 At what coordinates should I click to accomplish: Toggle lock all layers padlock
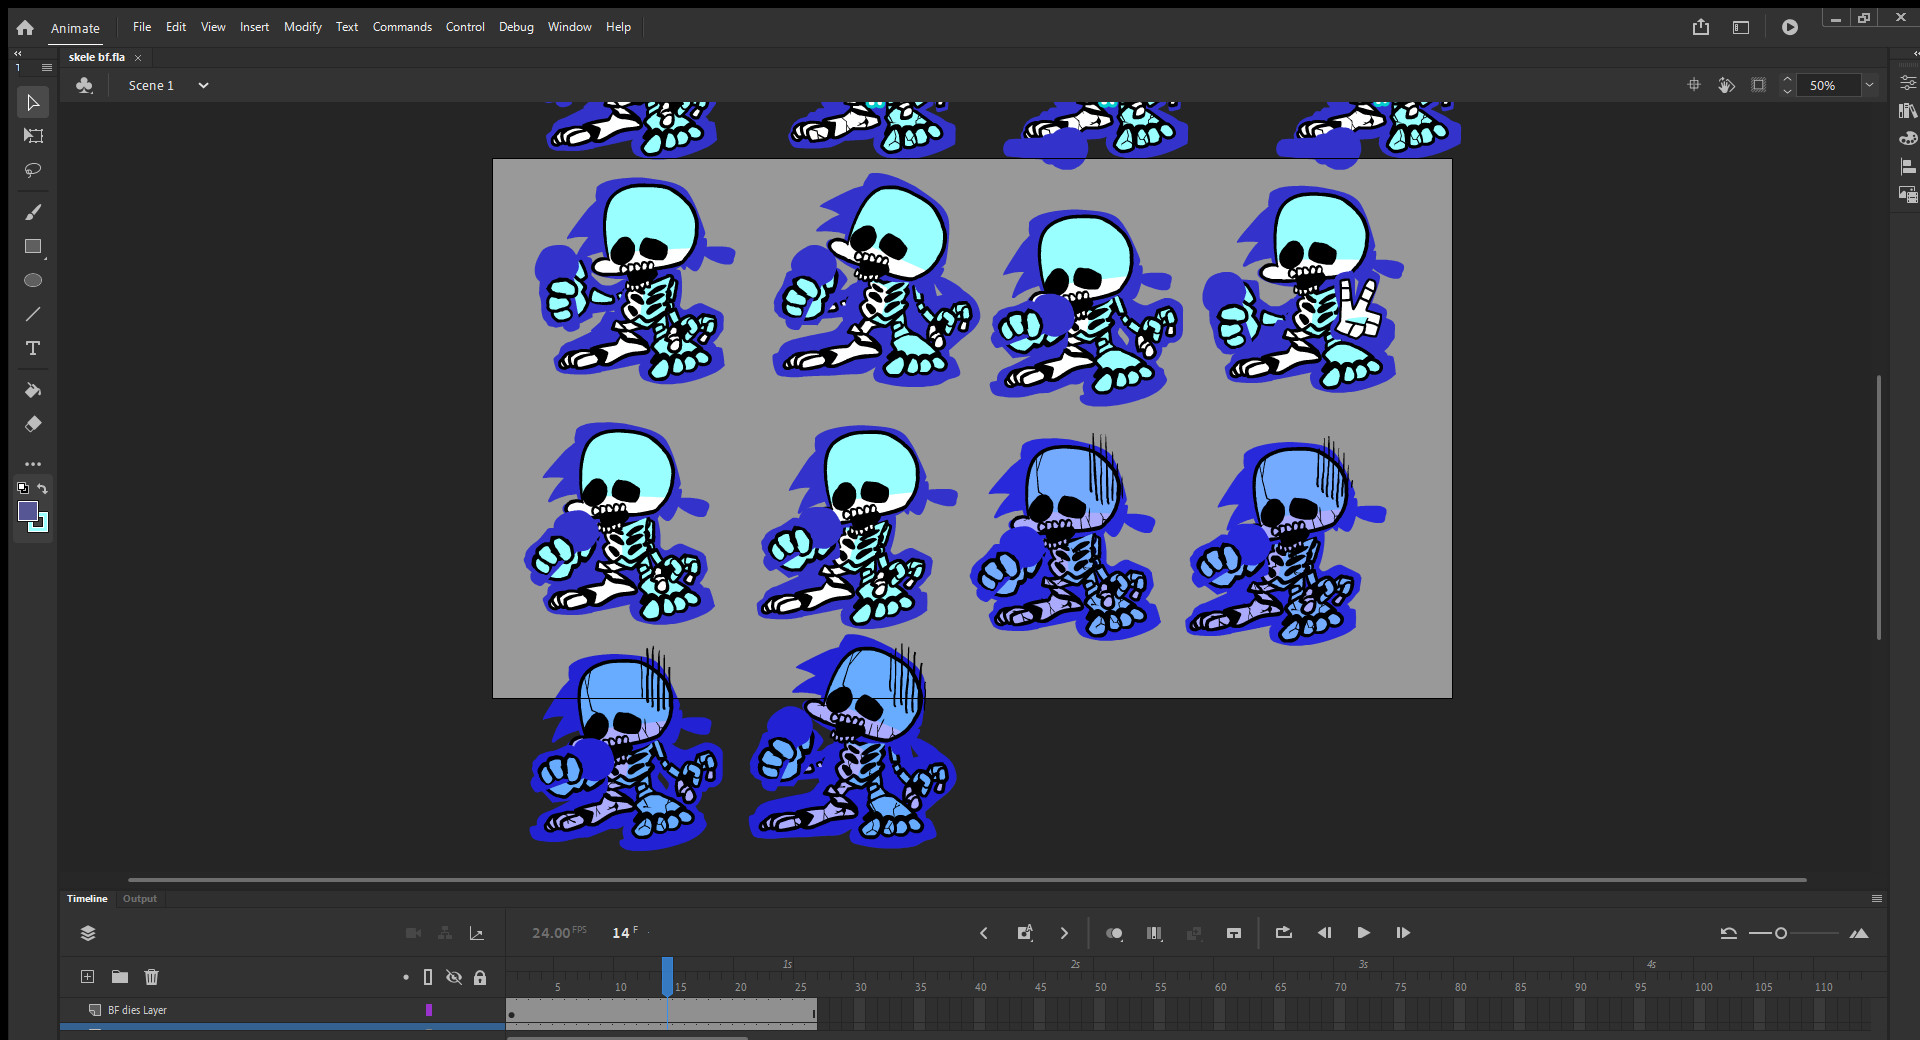click(480, 977)
